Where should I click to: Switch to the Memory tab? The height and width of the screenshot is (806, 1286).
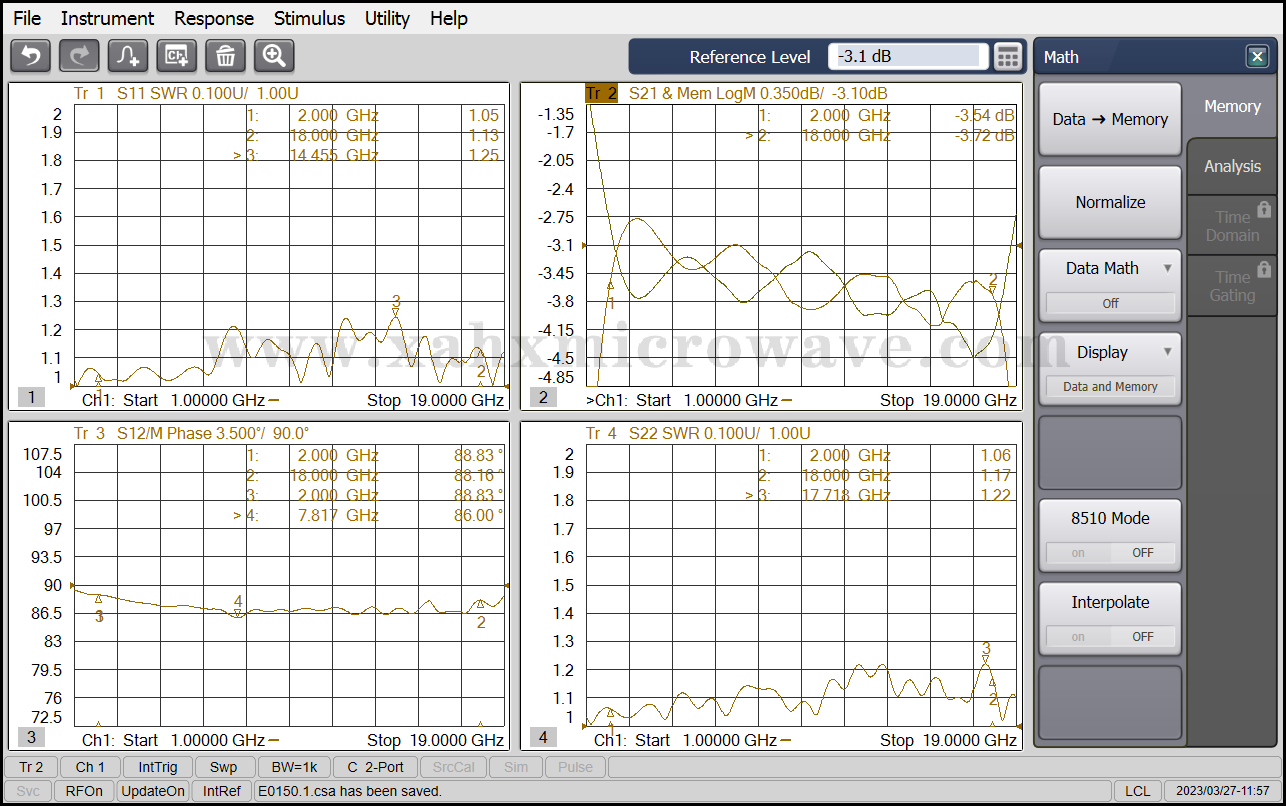1232,106
